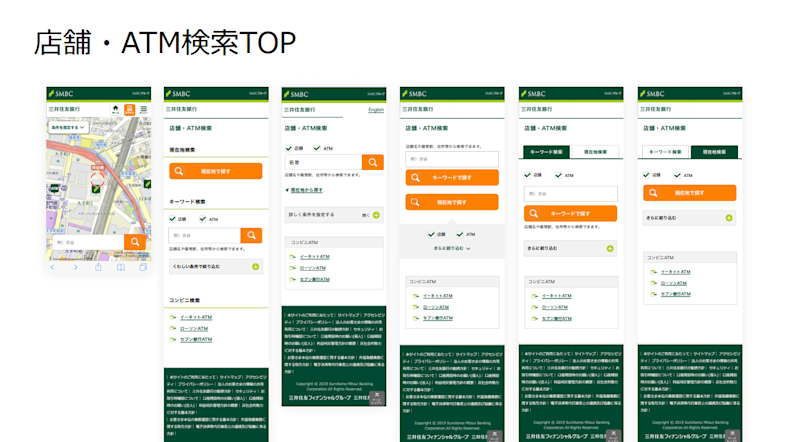
Task: Open Safari bookmarks icon below the map
Action: click(x=121, y=267)
